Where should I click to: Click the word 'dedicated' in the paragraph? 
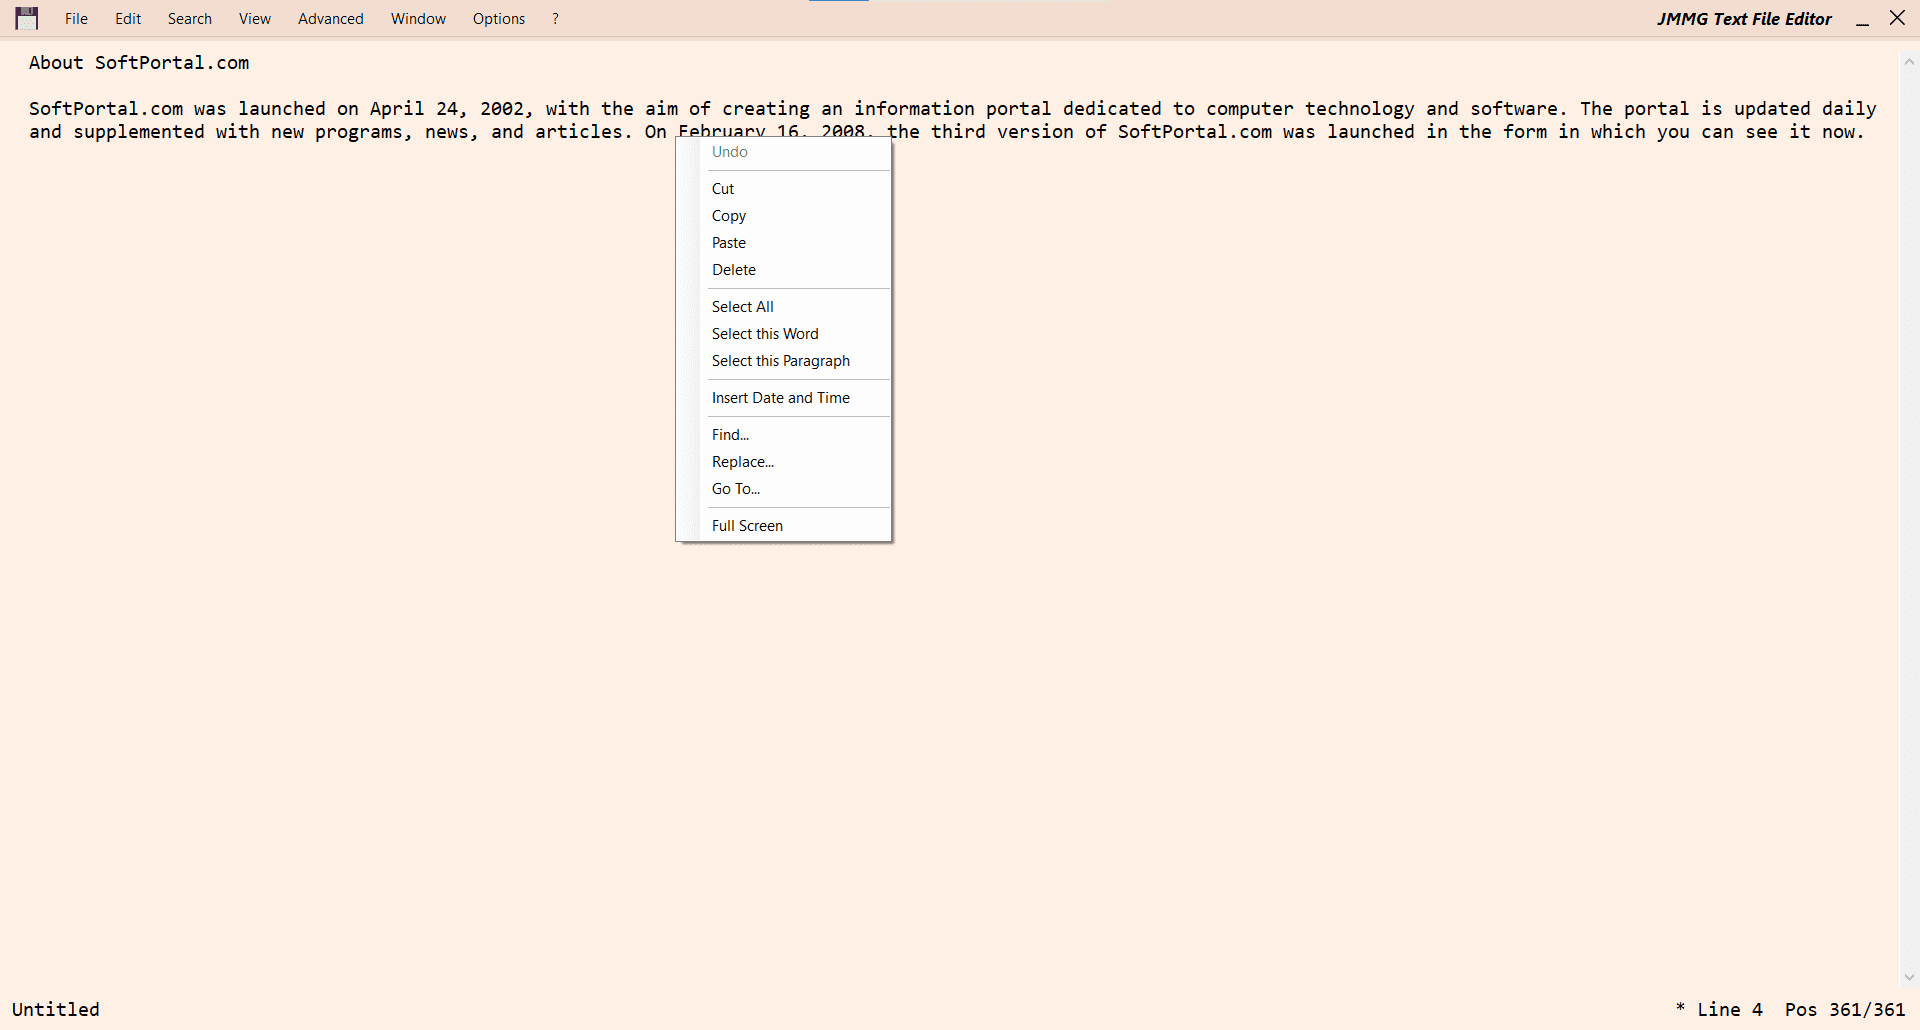coord(1112,109)
